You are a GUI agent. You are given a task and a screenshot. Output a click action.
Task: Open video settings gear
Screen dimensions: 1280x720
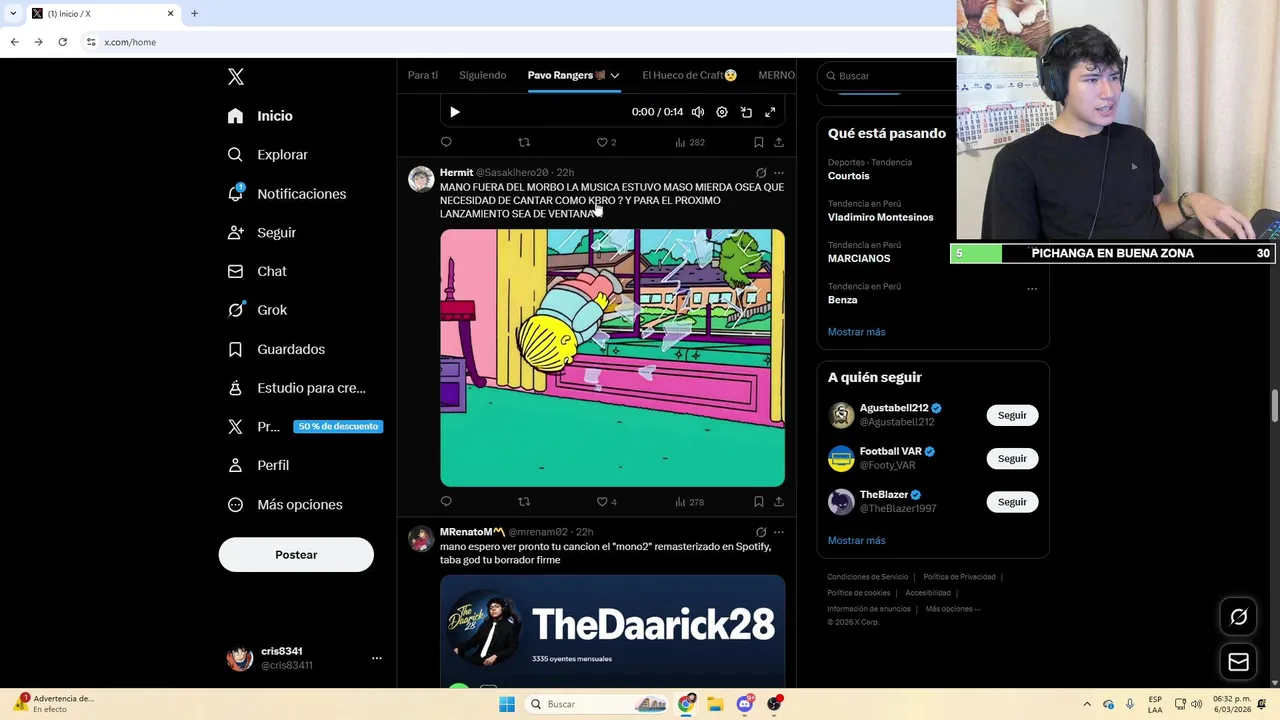click(x=722, y=112)
